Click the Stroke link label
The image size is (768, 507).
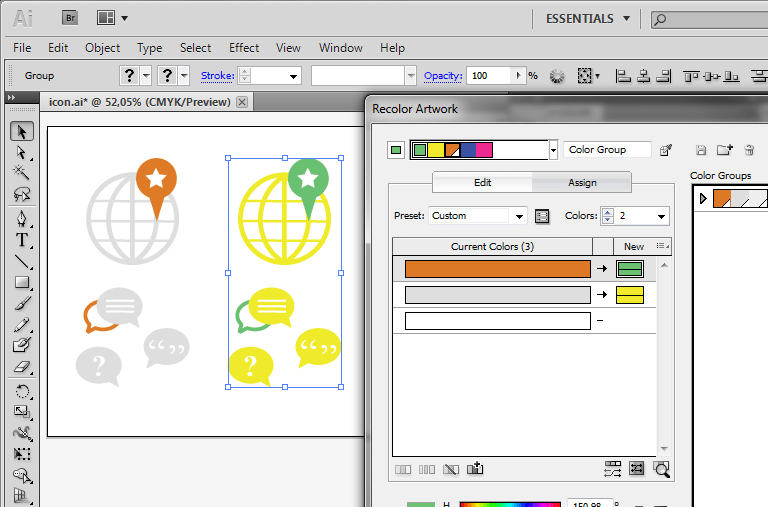click(x=217, y=76)
